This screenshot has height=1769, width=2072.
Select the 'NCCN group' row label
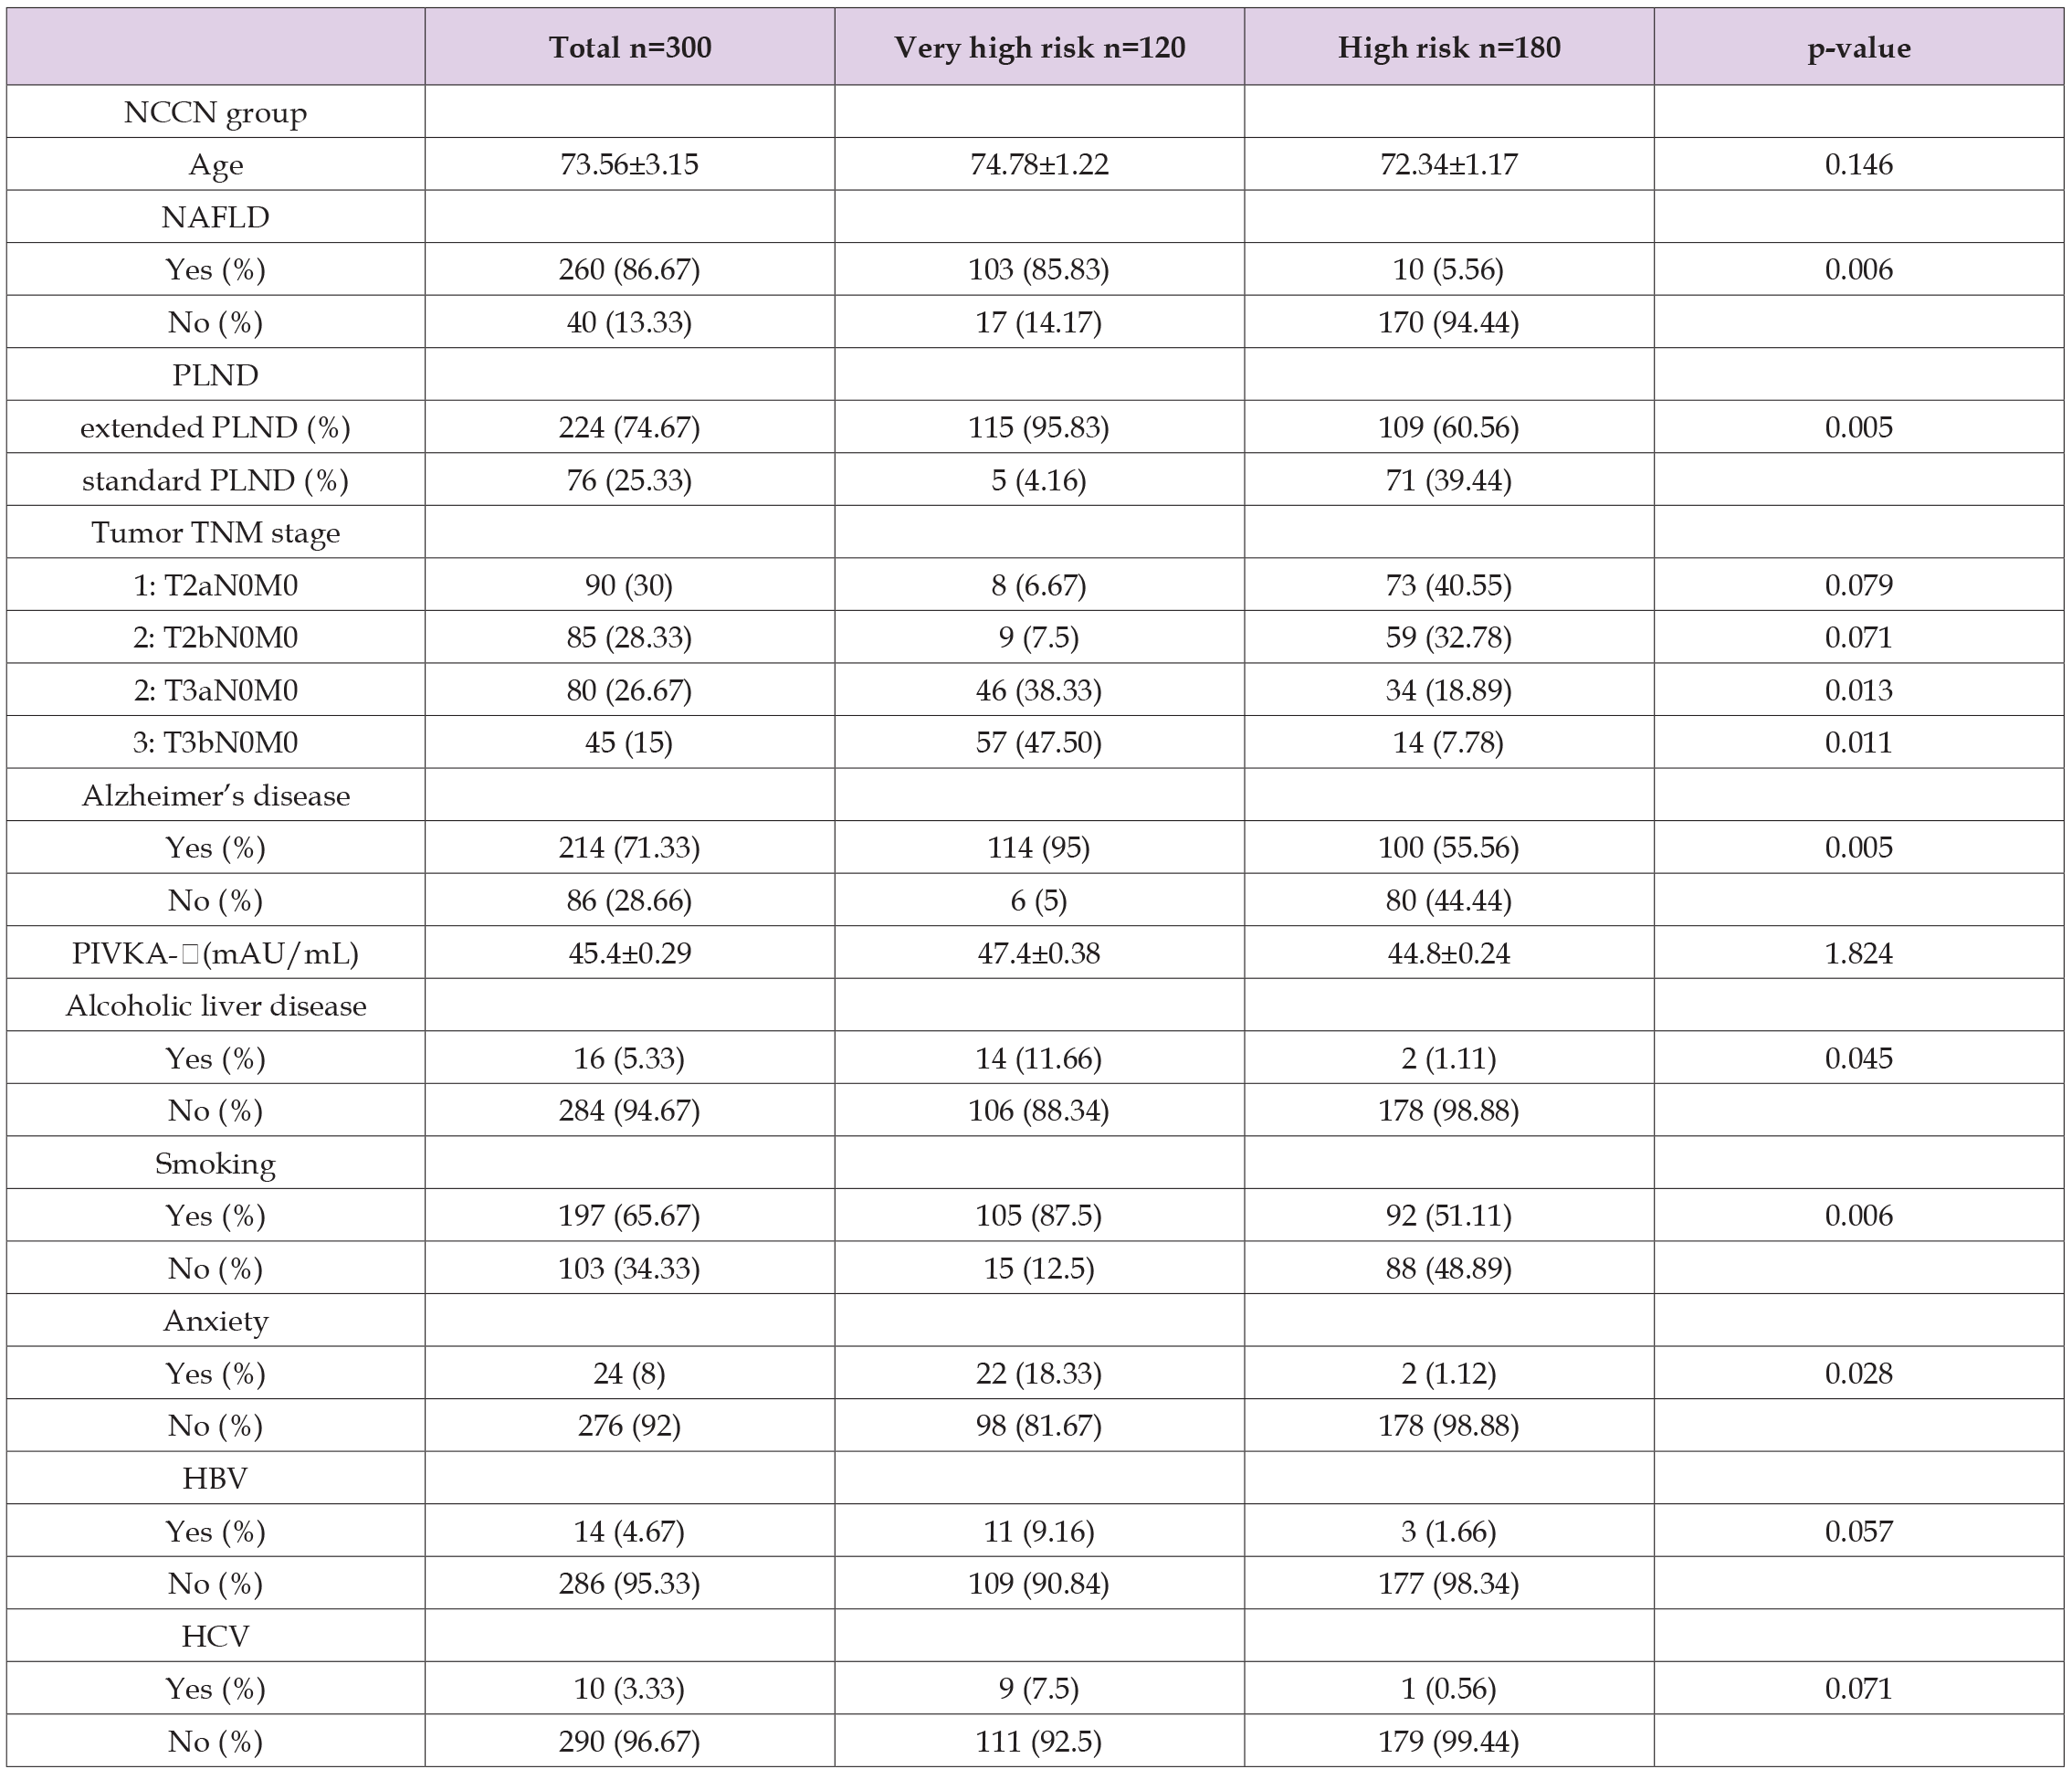(x=215, y=113)
